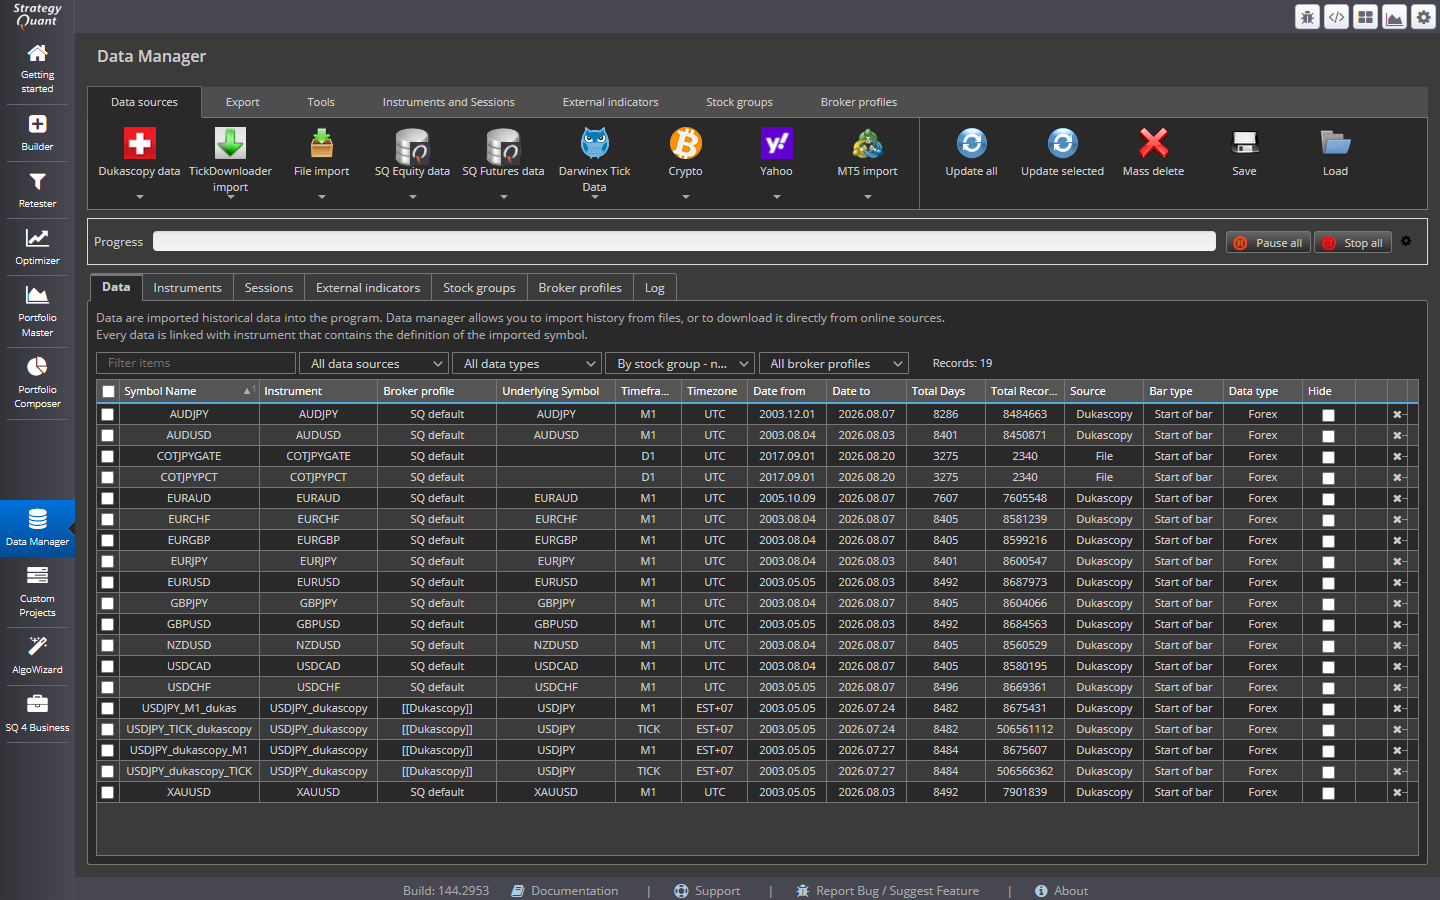Click Save printer icon

click(1244, 143)
